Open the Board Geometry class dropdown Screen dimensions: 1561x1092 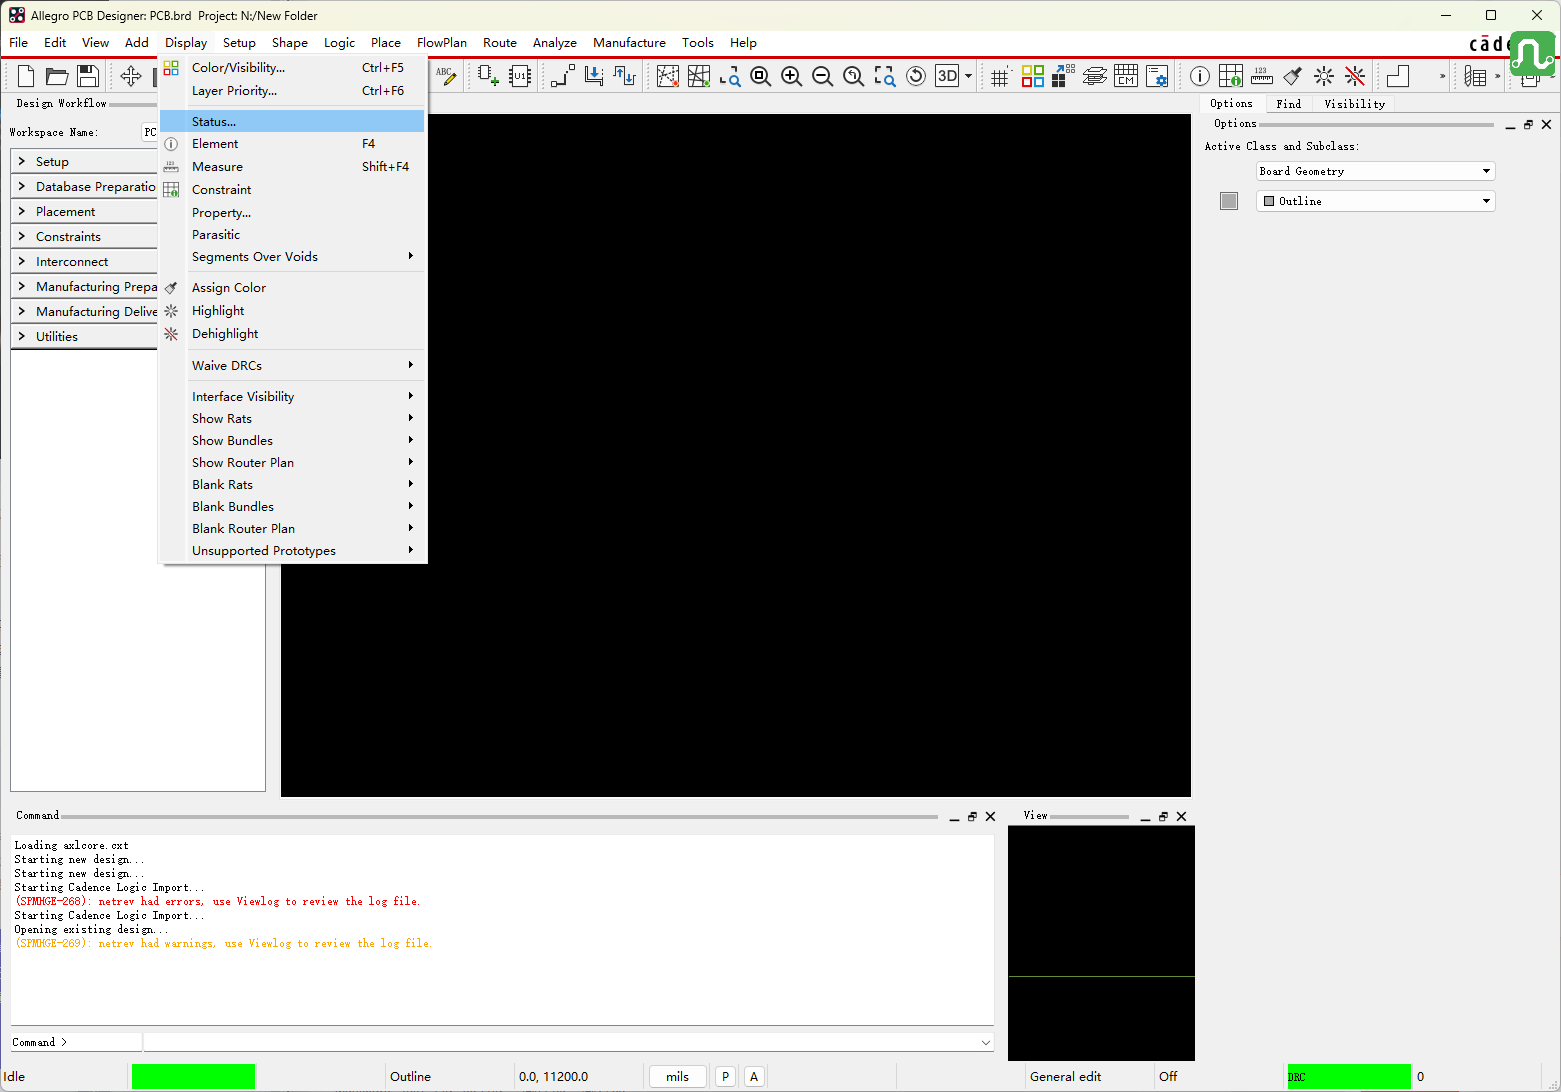(x=1375, y=171)
